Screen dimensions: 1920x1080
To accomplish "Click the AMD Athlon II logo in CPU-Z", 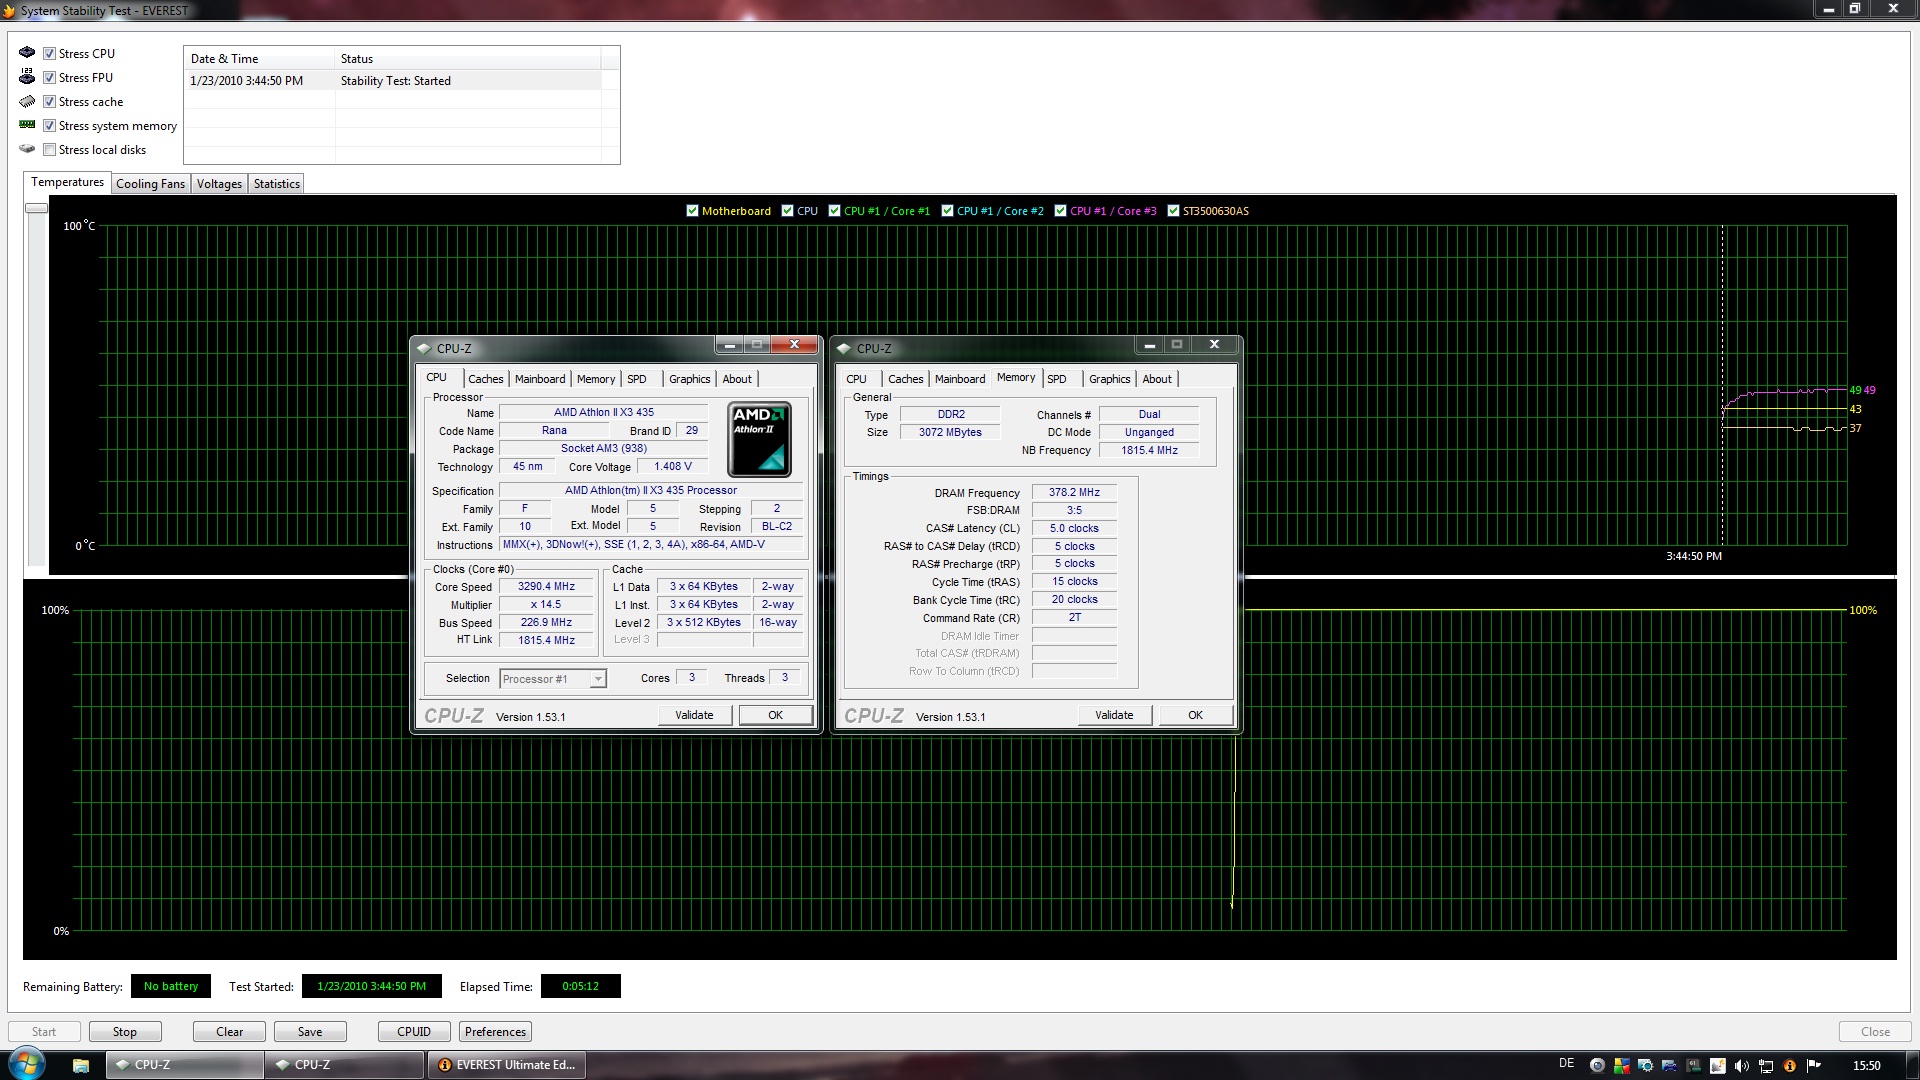I will (x=759, y=439).
